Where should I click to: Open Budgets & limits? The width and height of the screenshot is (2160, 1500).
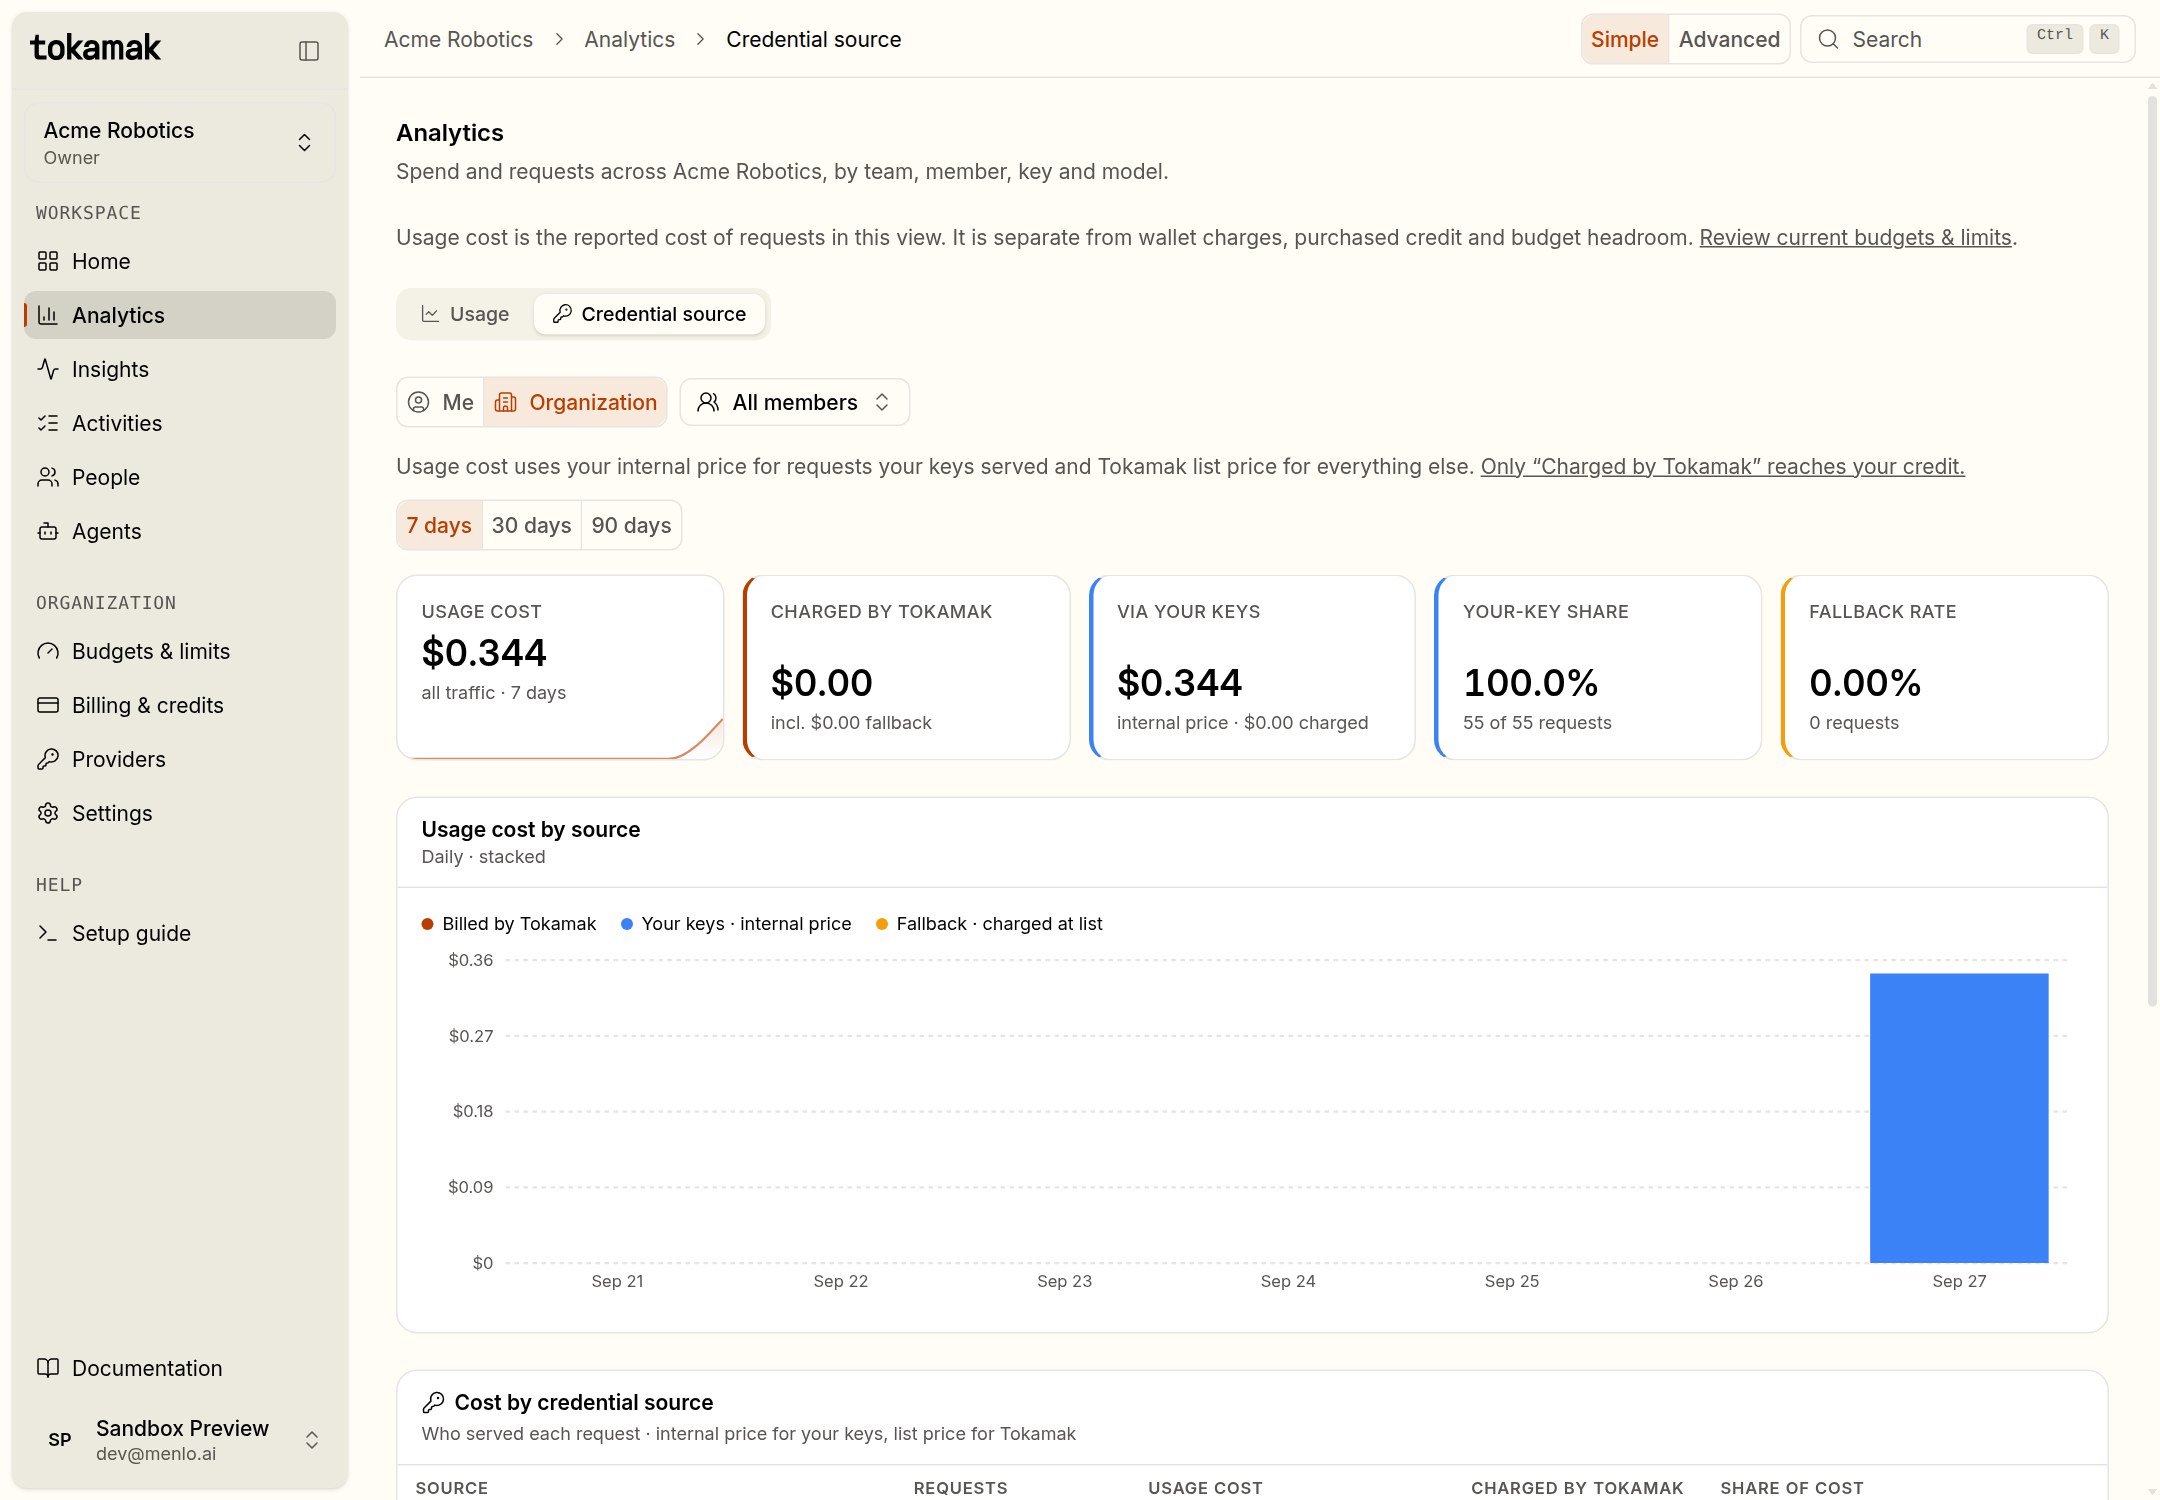(x=180, y=651)
